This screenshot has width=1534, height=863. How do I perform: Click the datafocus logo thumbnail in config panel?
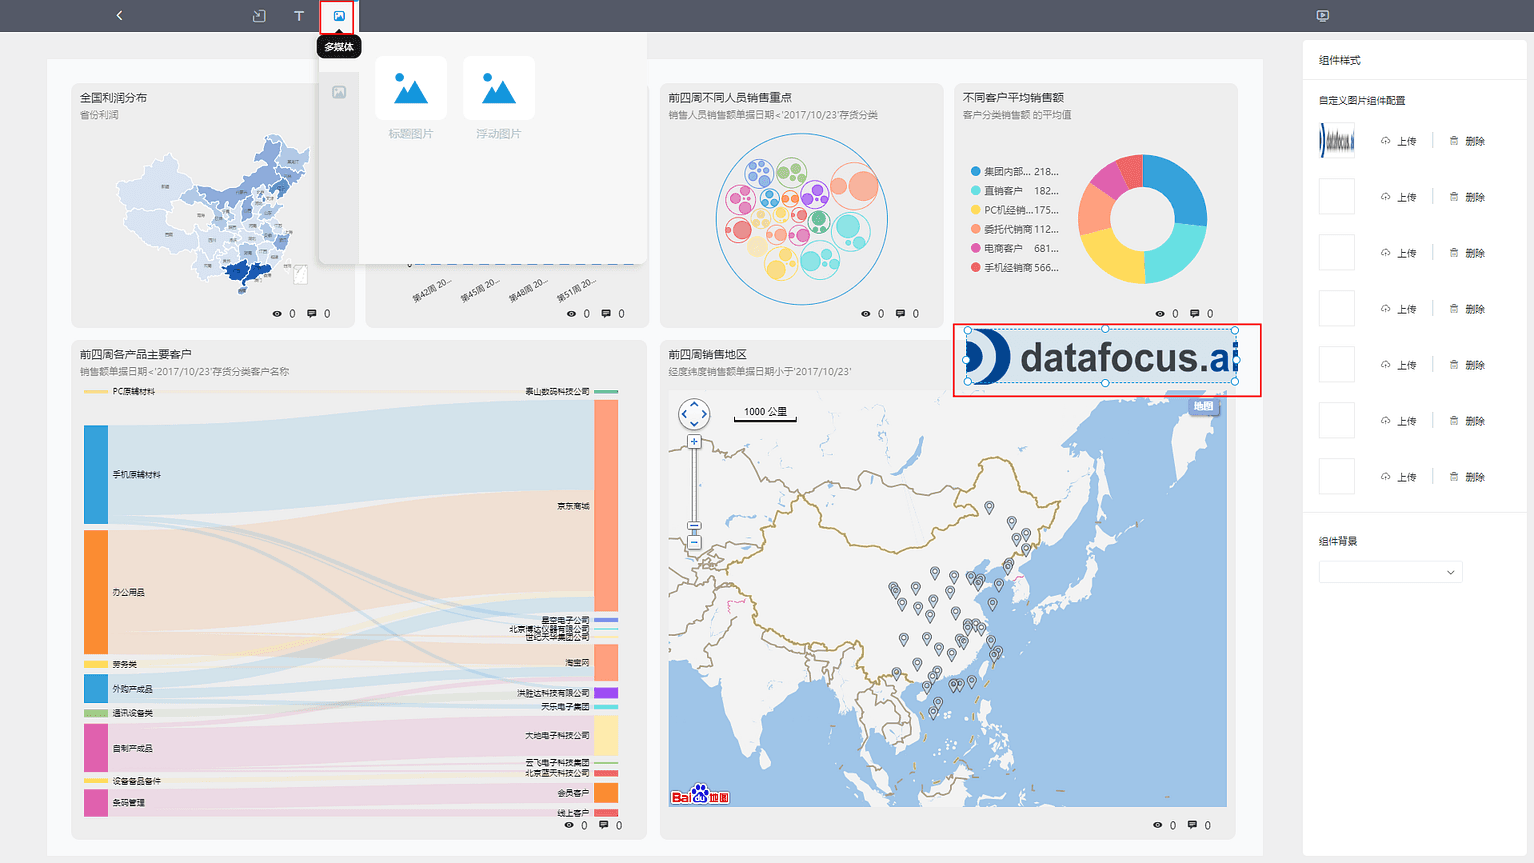point(1337,141)
